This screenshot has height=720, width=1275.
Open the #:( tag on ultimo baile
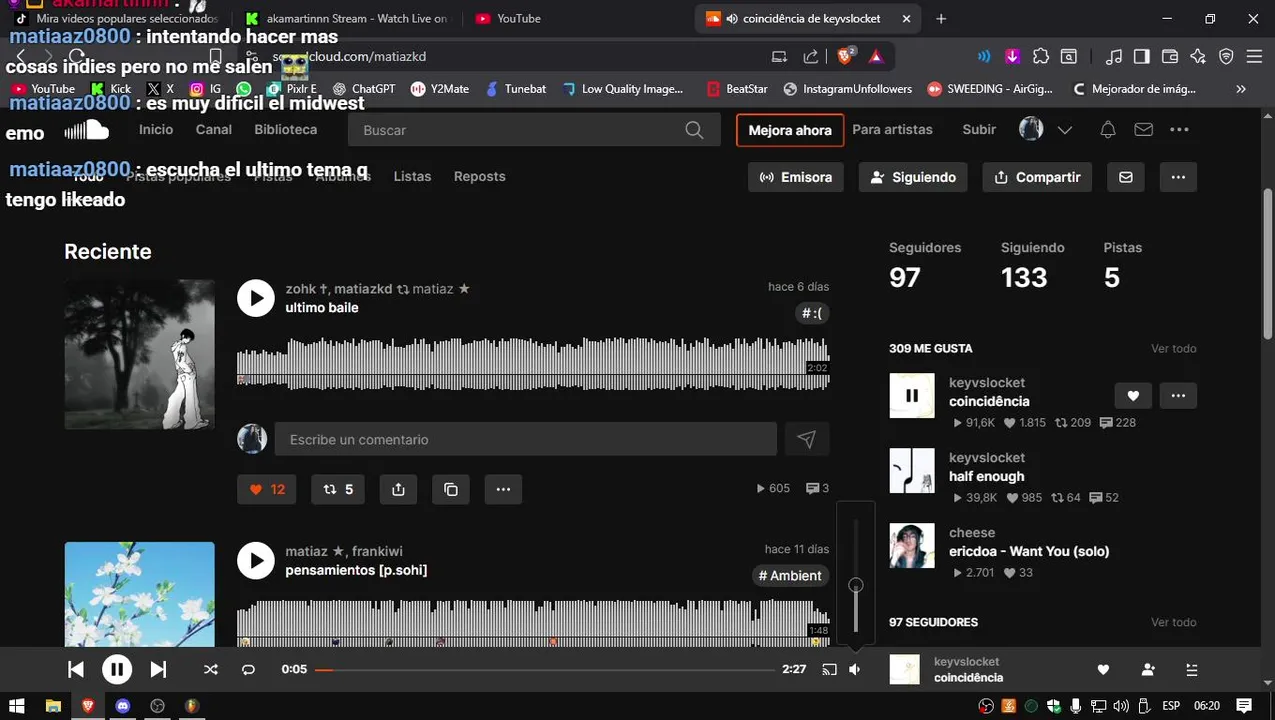pyautogui.click(x=812, y=314)
